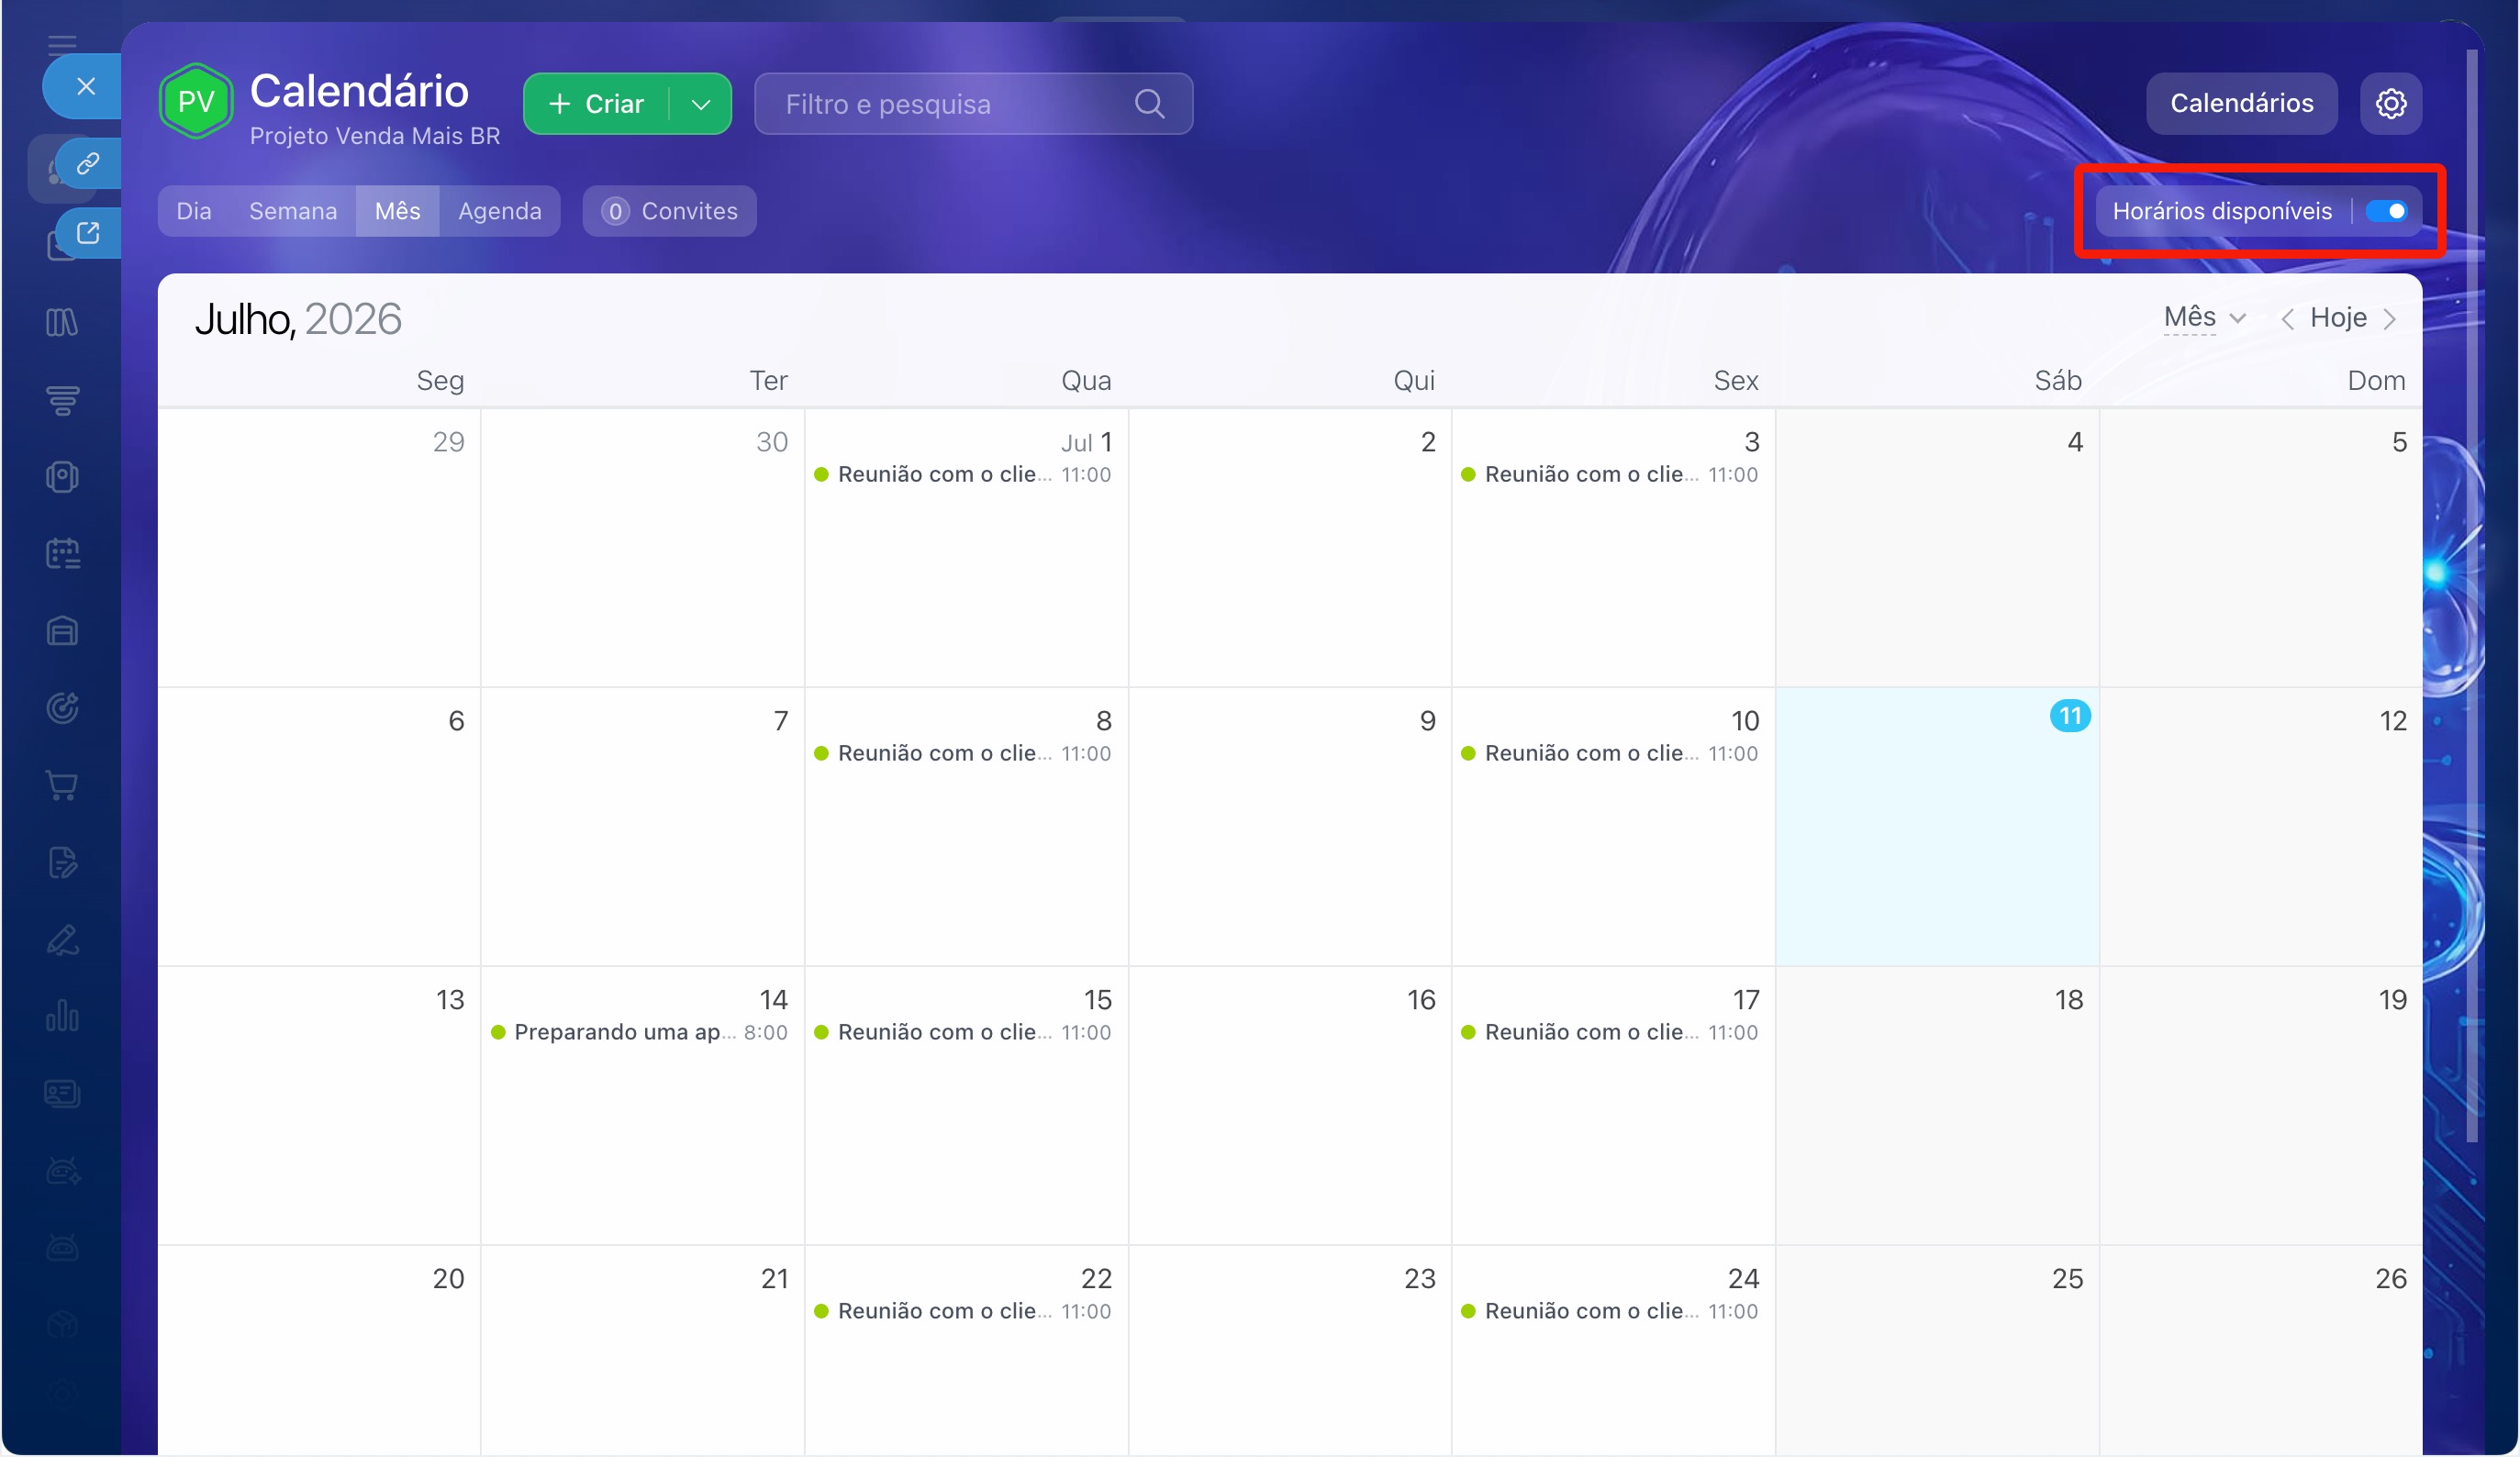Image resolution: width=2520 pixels, height=1457 pixels.
Task: Click day number 5 Sunday cell
Action: pos(2399,442)
